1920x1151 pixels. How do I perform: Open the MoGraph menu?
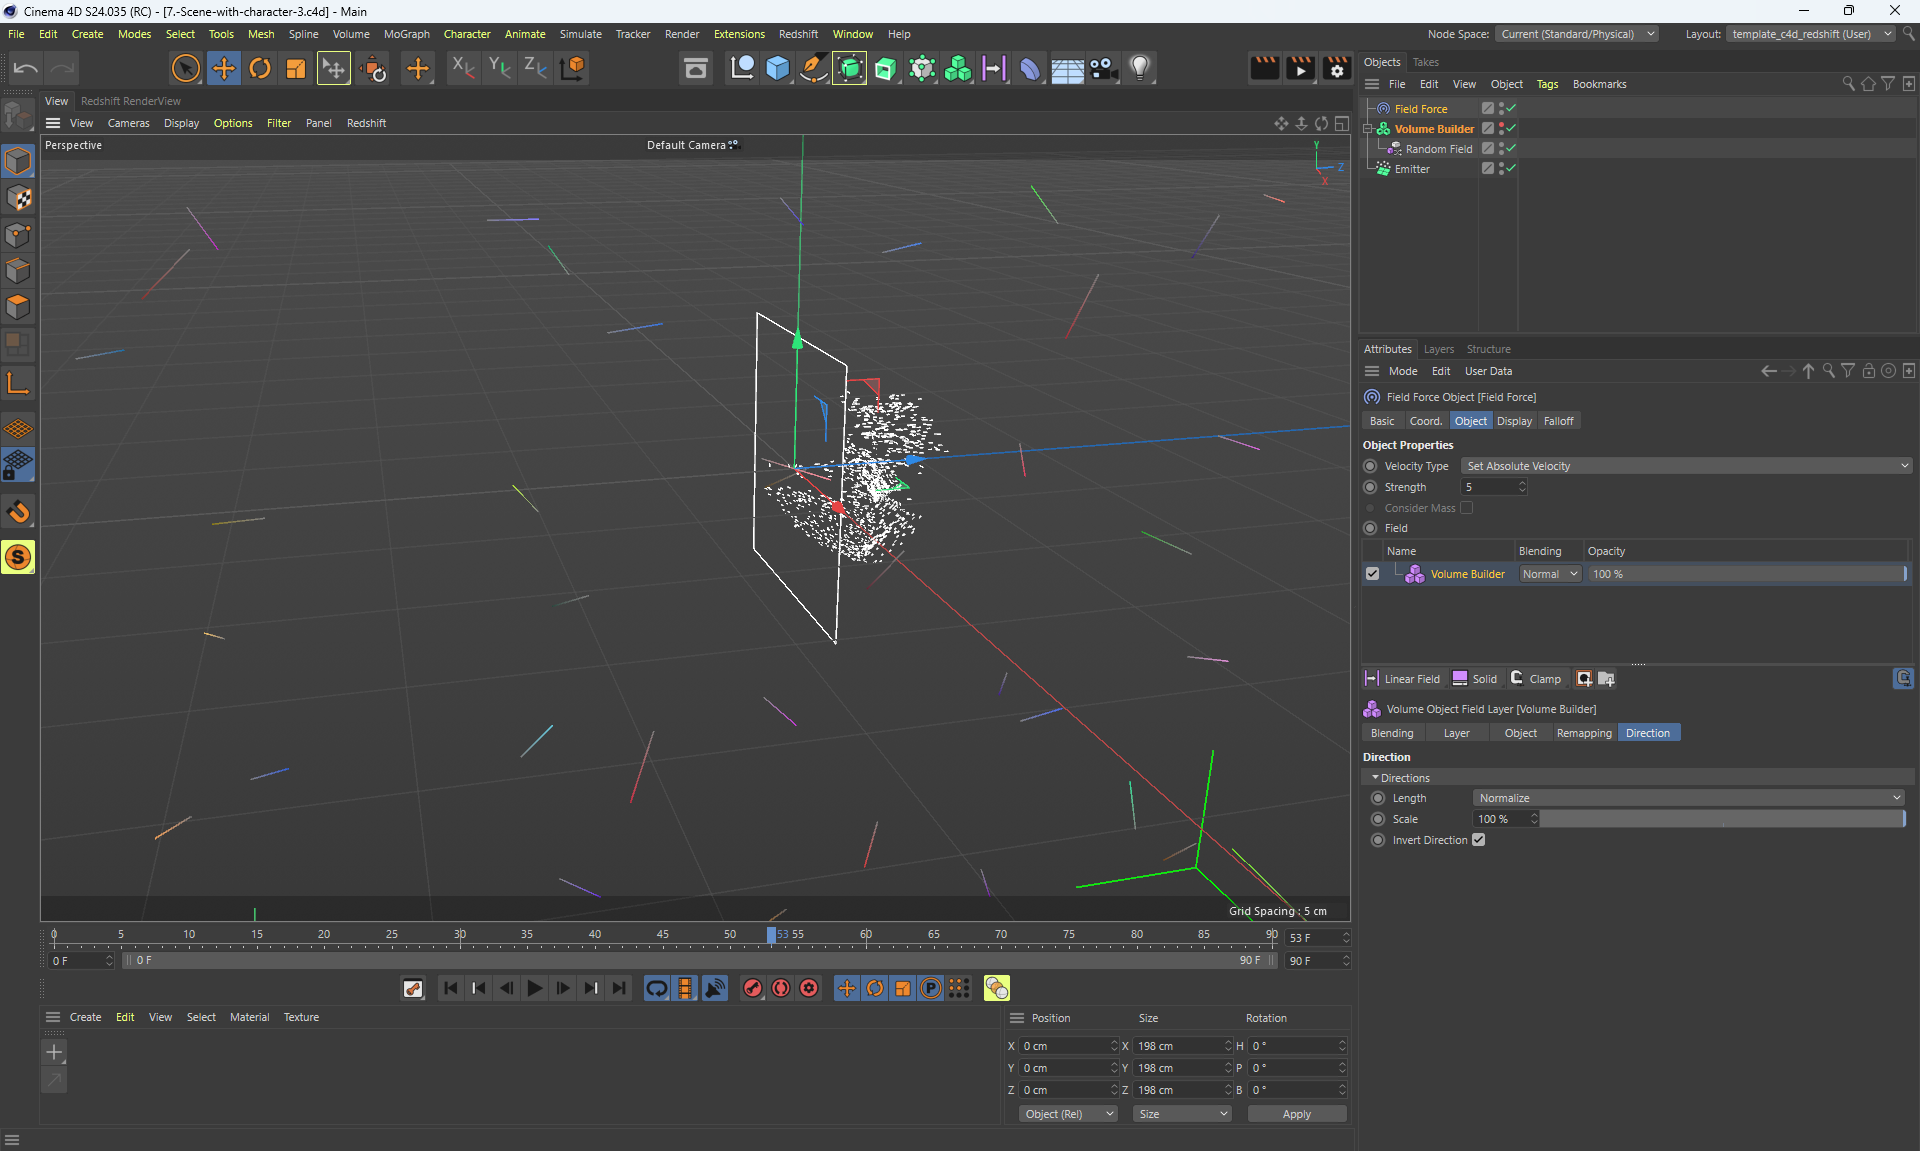tap(406, 34)
